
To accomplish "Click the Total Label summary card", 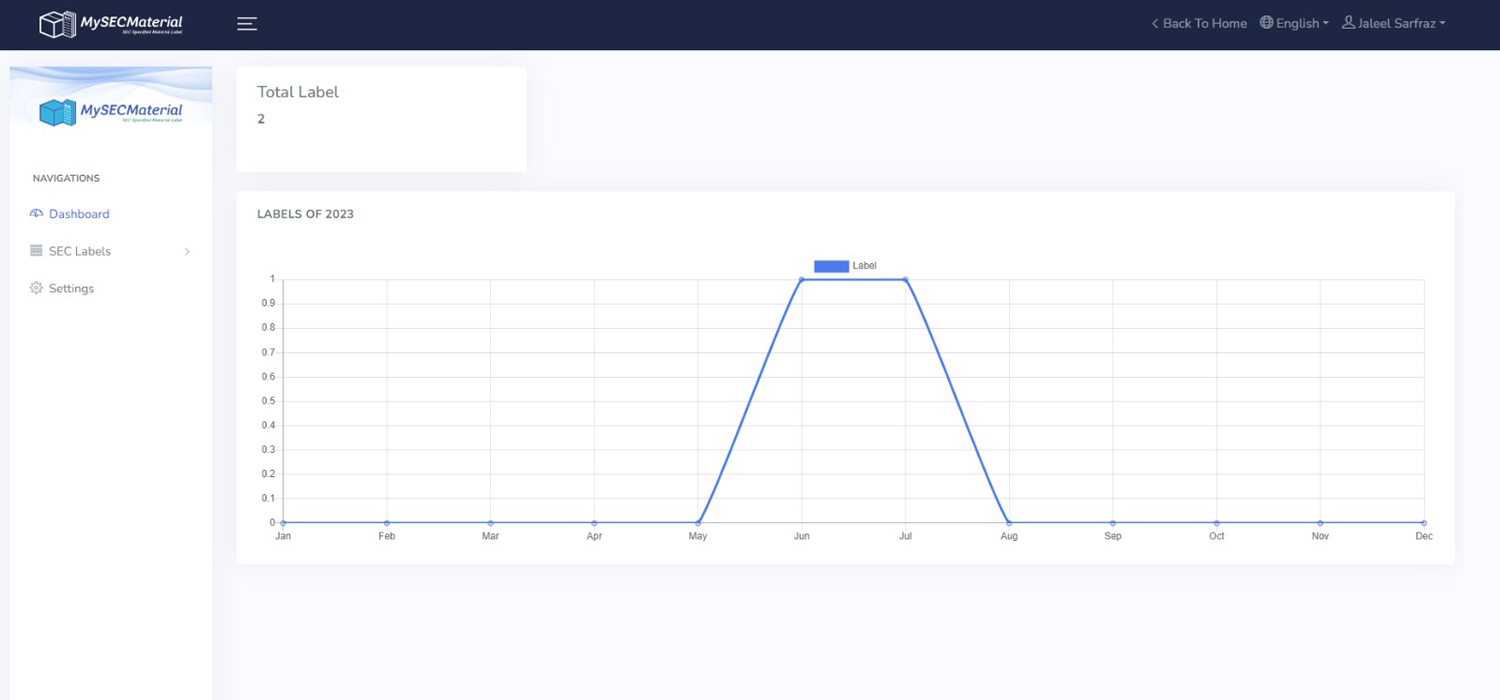I will 381,119.
